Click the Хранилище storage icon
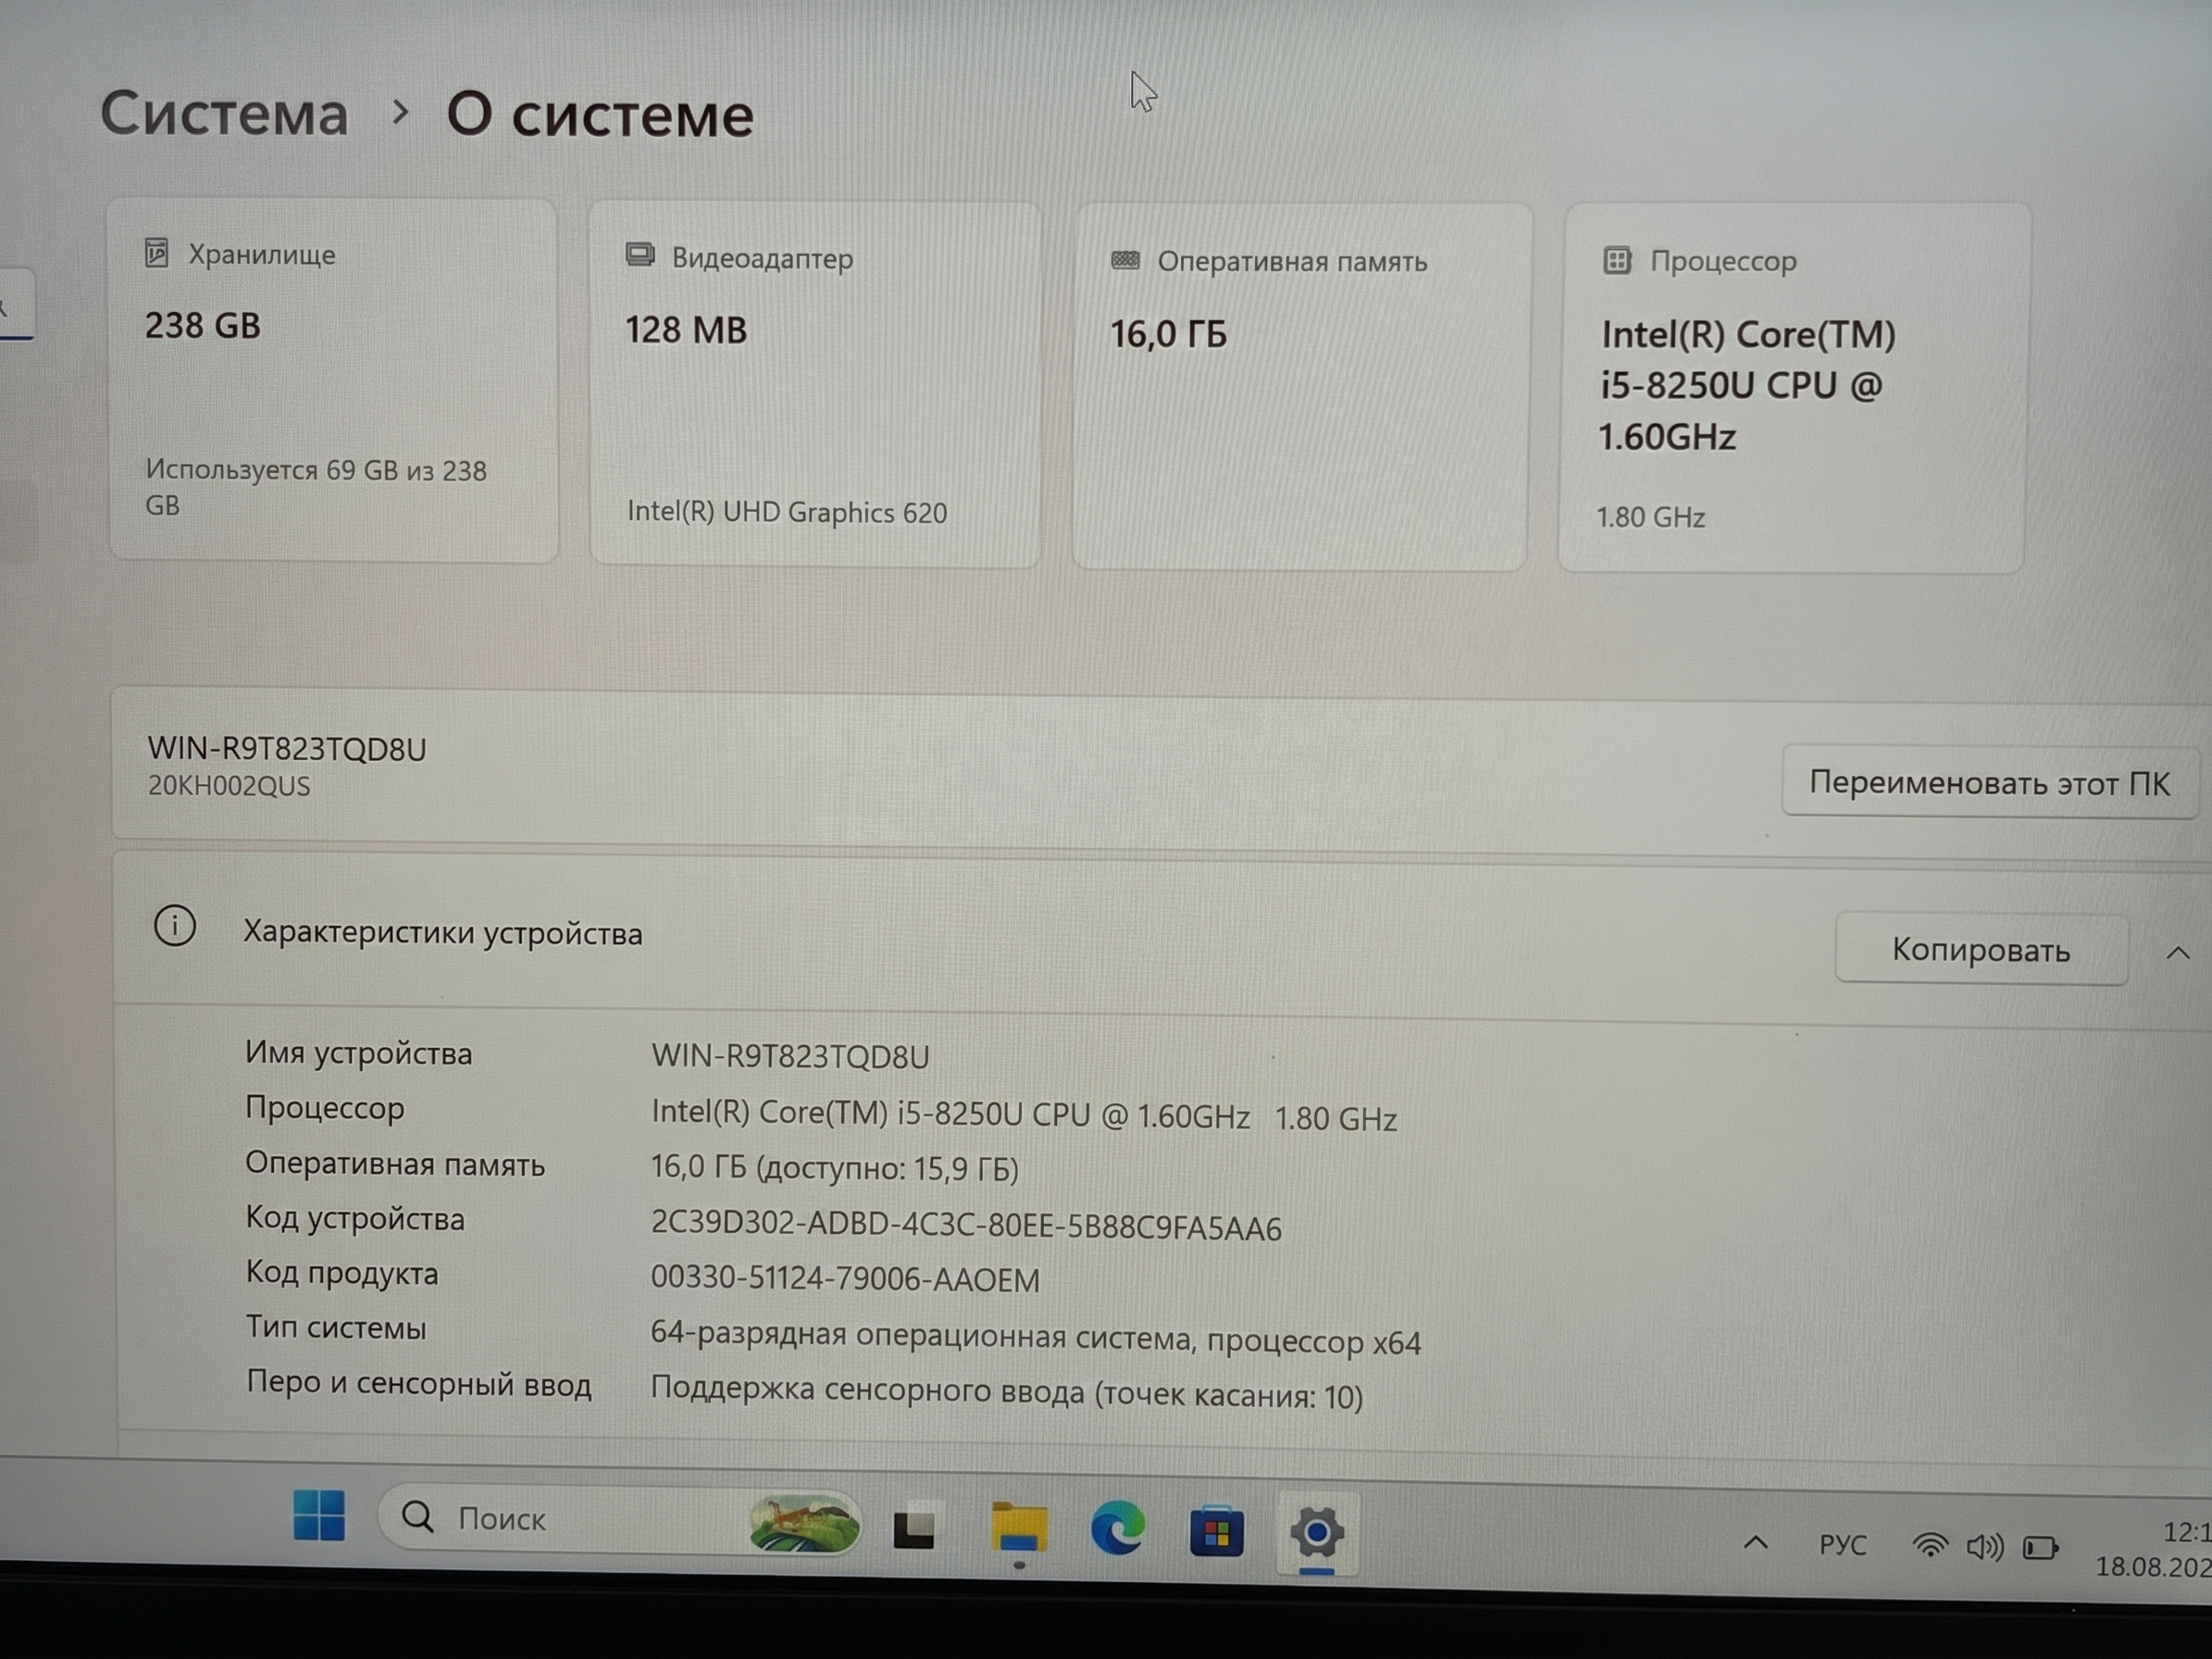 tap(157, 252)
